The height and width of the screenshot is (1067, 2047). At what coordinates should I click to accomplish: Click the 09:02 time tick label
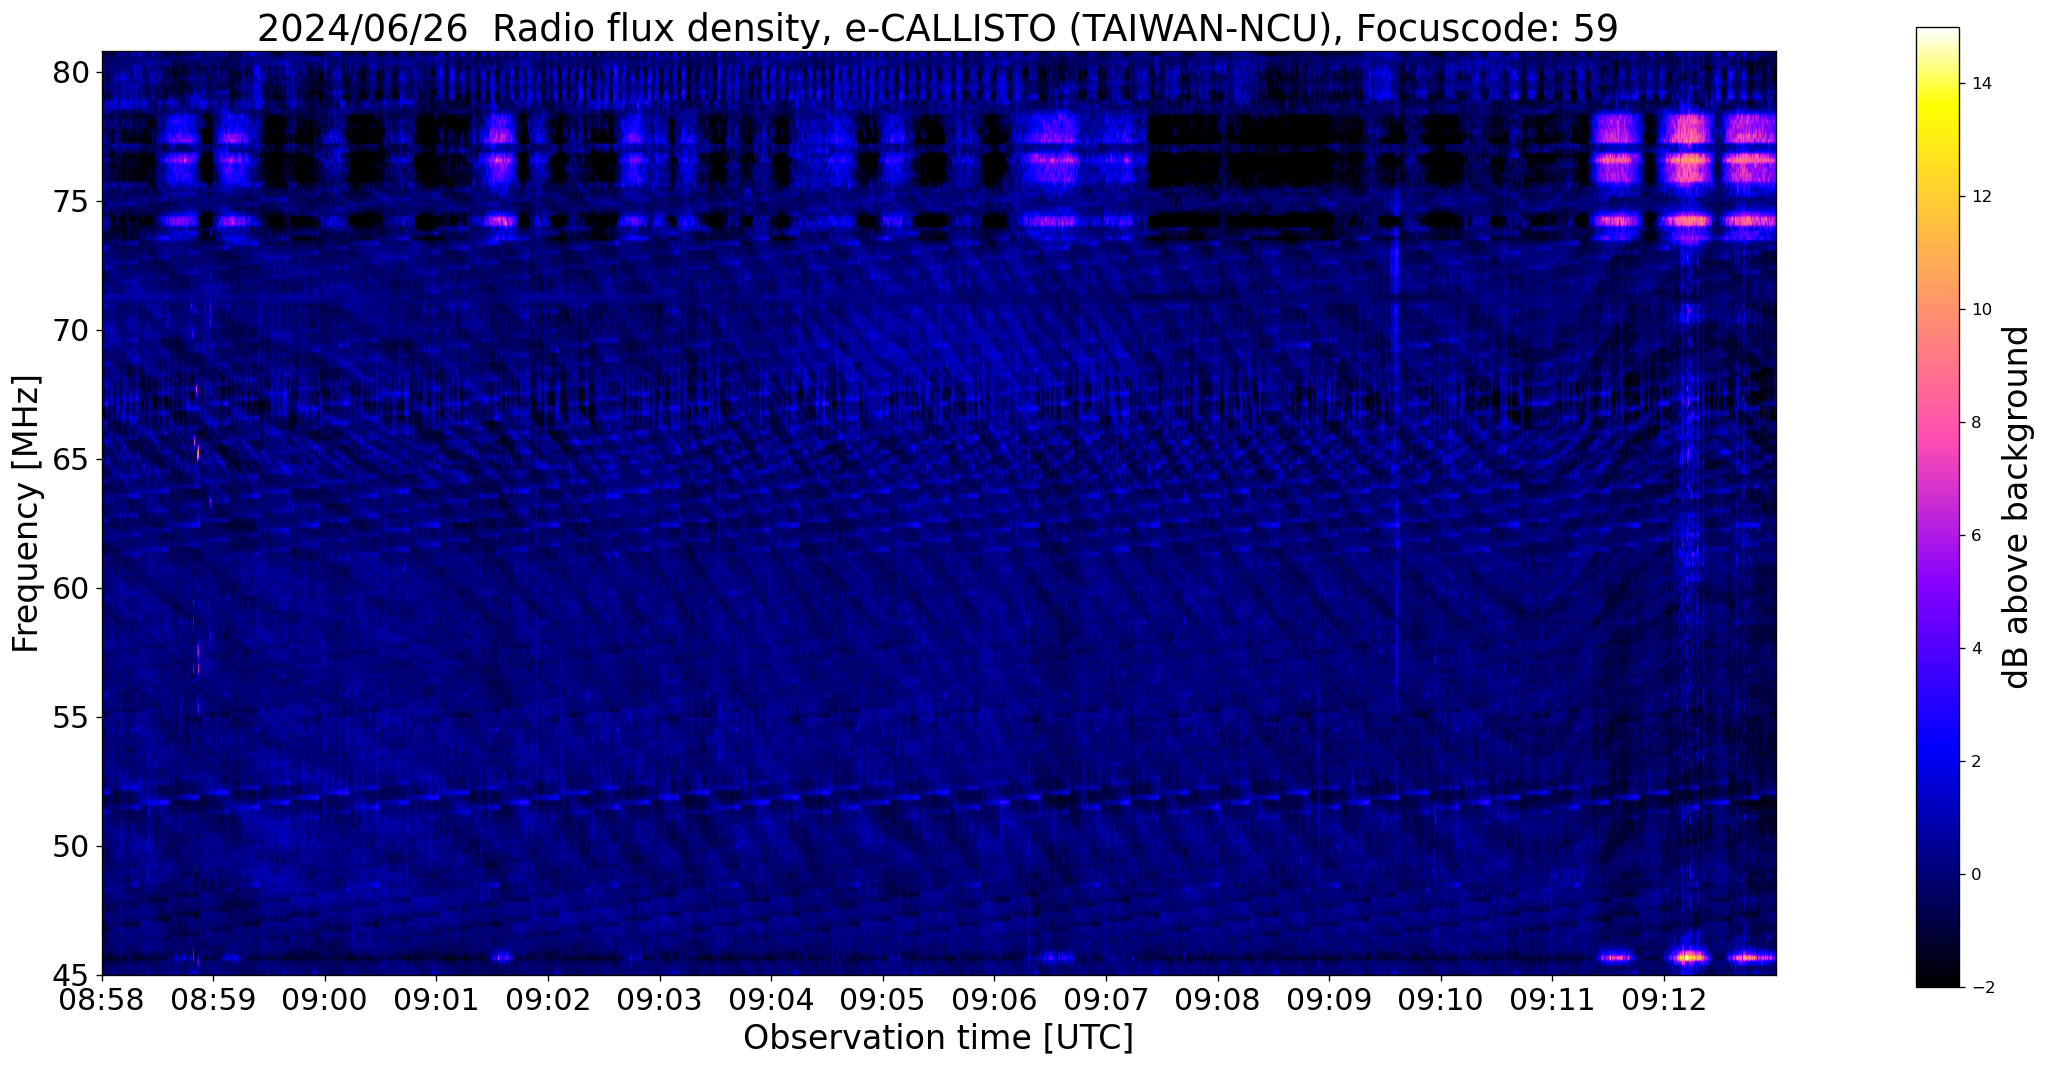[548, 999]
